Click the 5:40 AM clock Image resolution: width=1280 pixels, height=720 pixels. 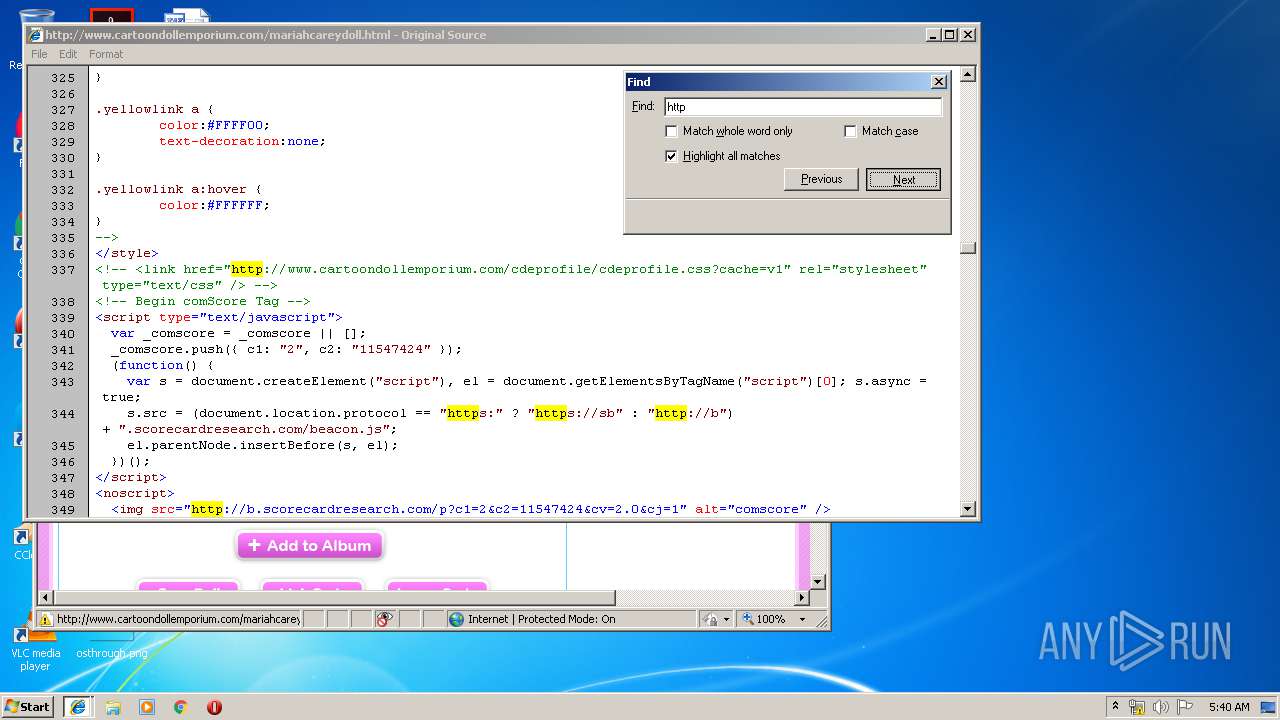[1229, 707]
